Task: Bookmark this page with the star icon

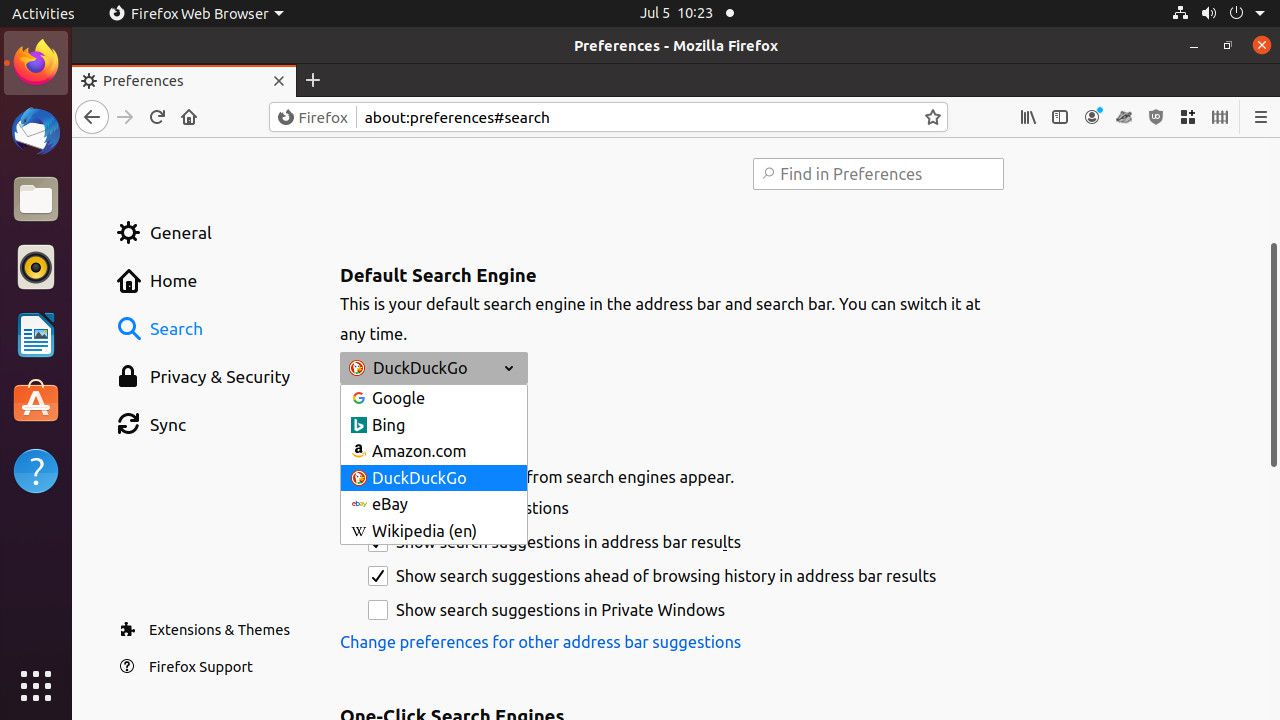Action: (933, 117)
